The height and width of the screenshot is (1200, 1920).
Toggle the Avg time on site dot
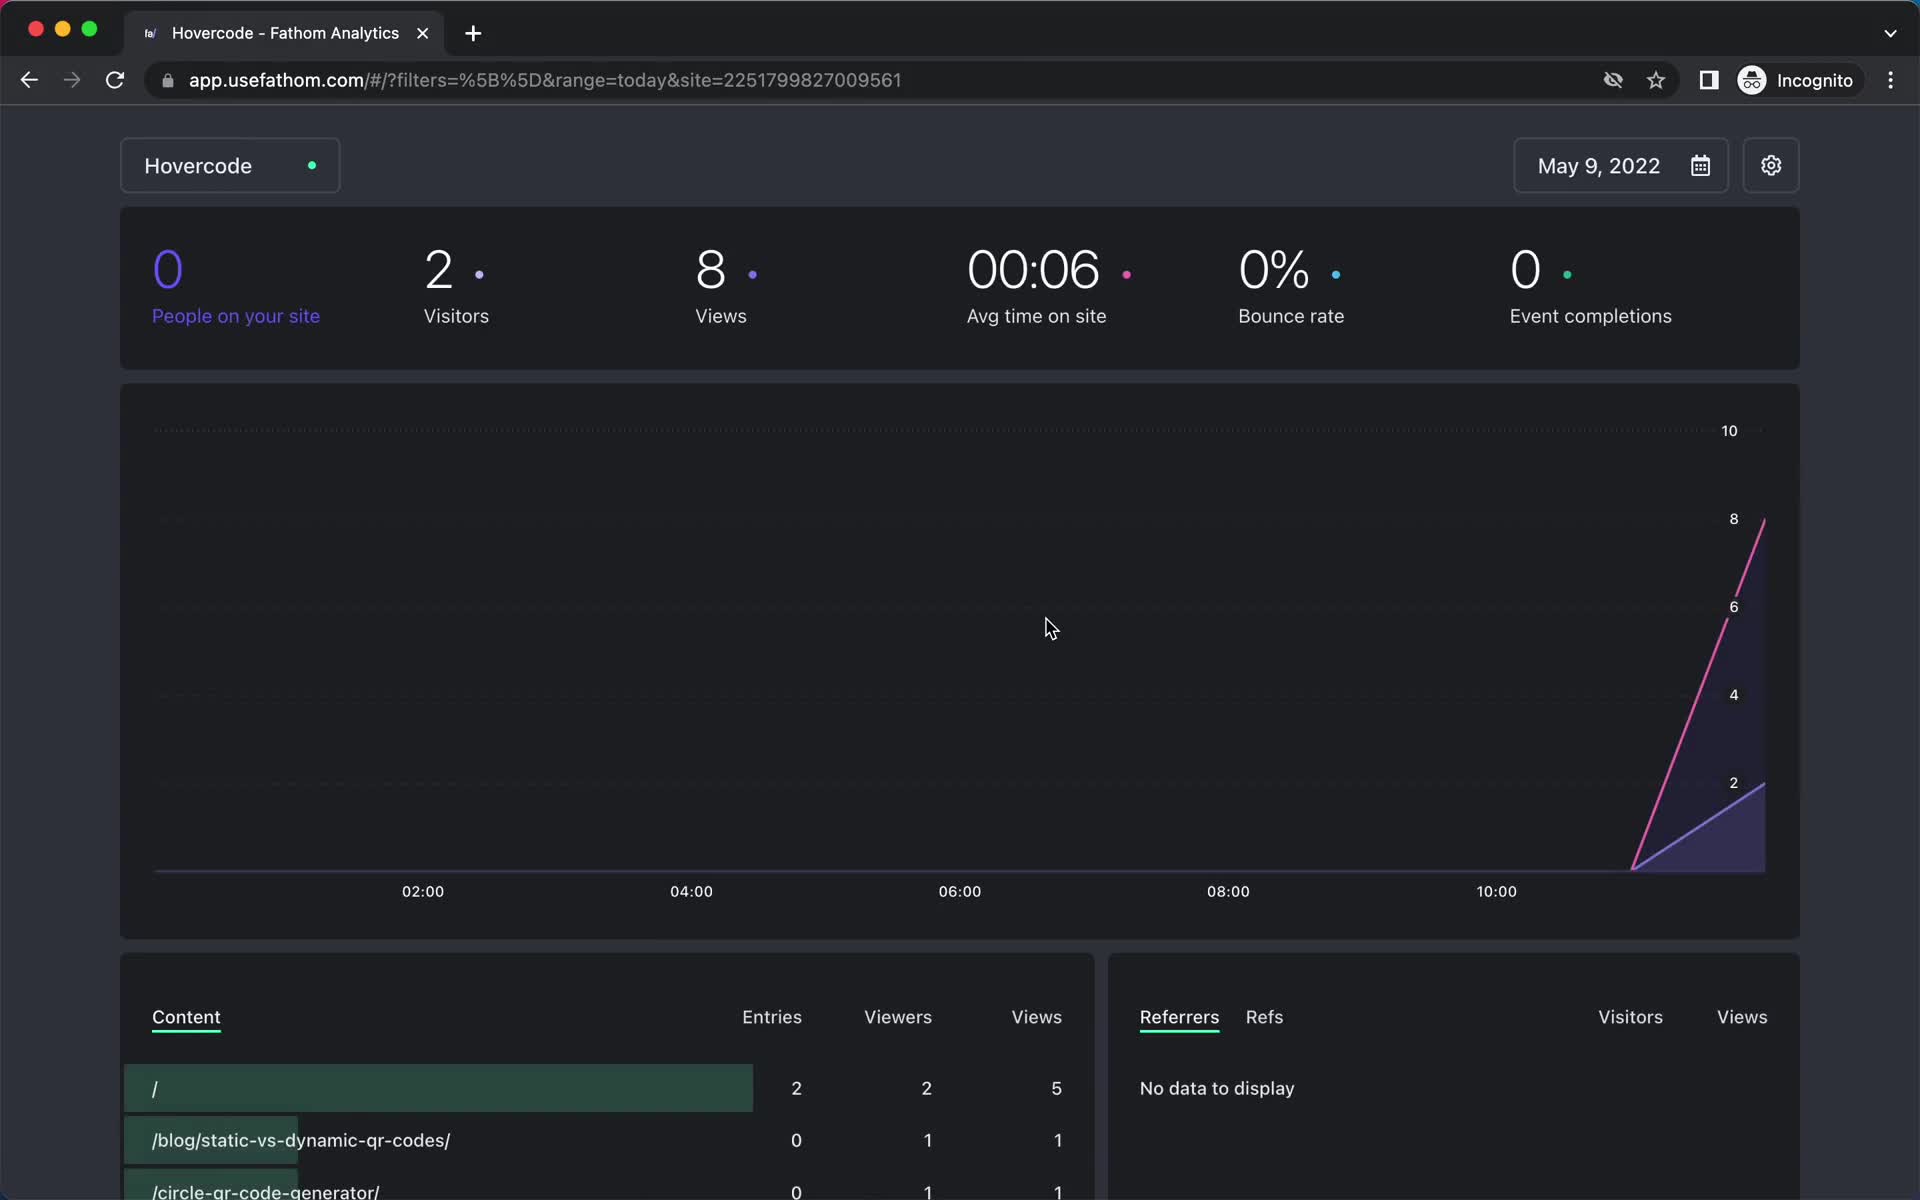click(1127, 274)
